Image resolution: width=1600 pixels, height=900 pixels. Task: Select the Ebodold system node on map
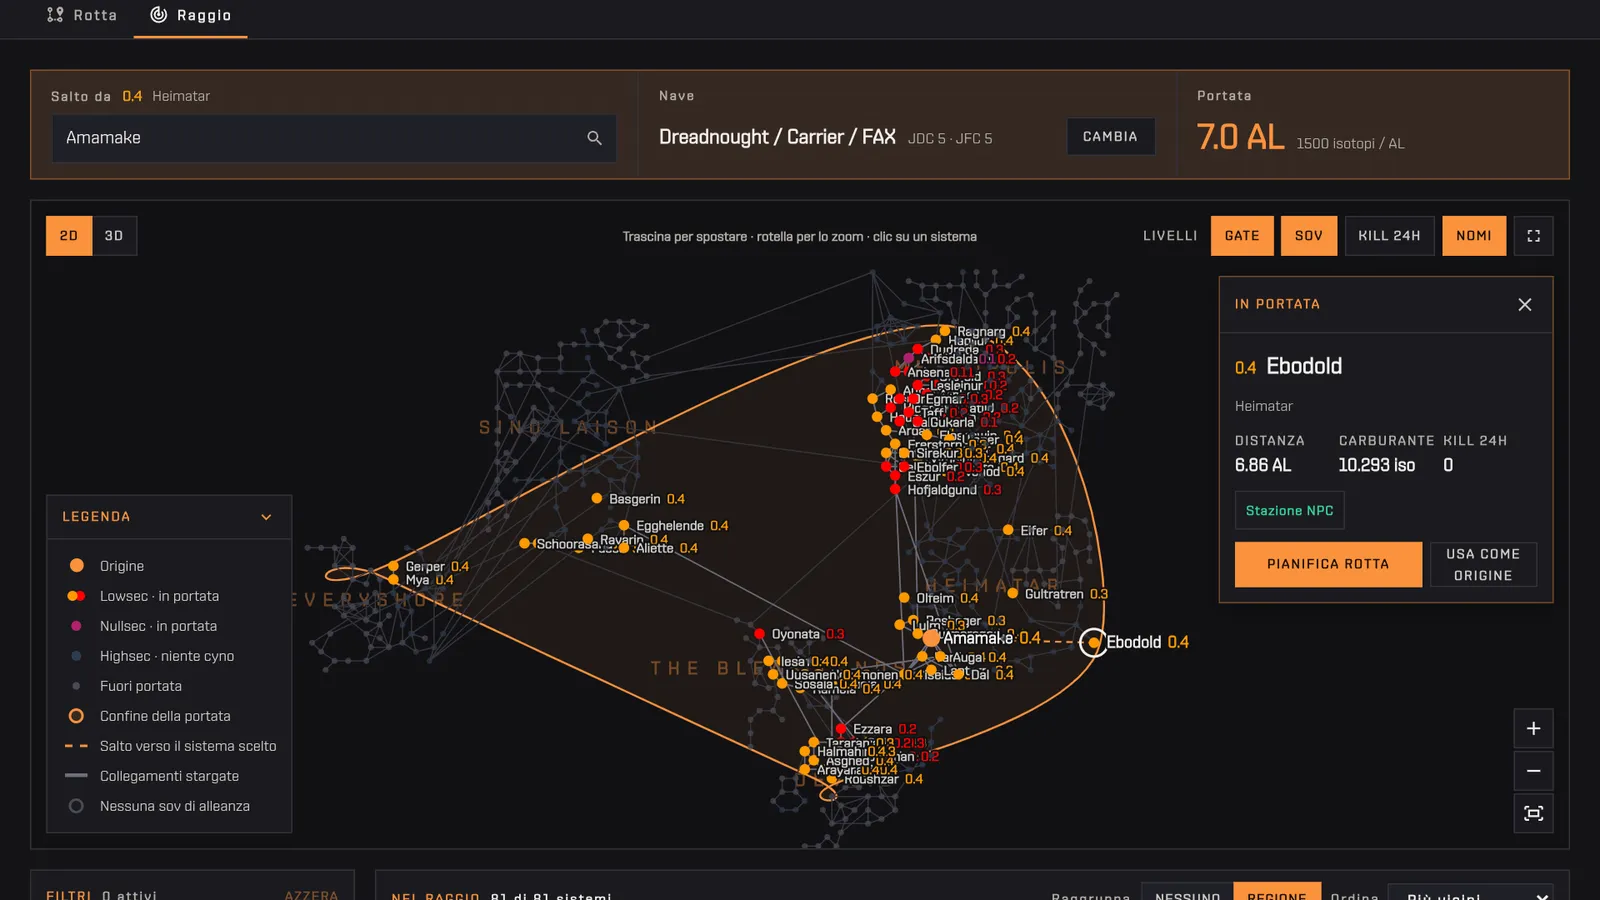(1093, 642)
